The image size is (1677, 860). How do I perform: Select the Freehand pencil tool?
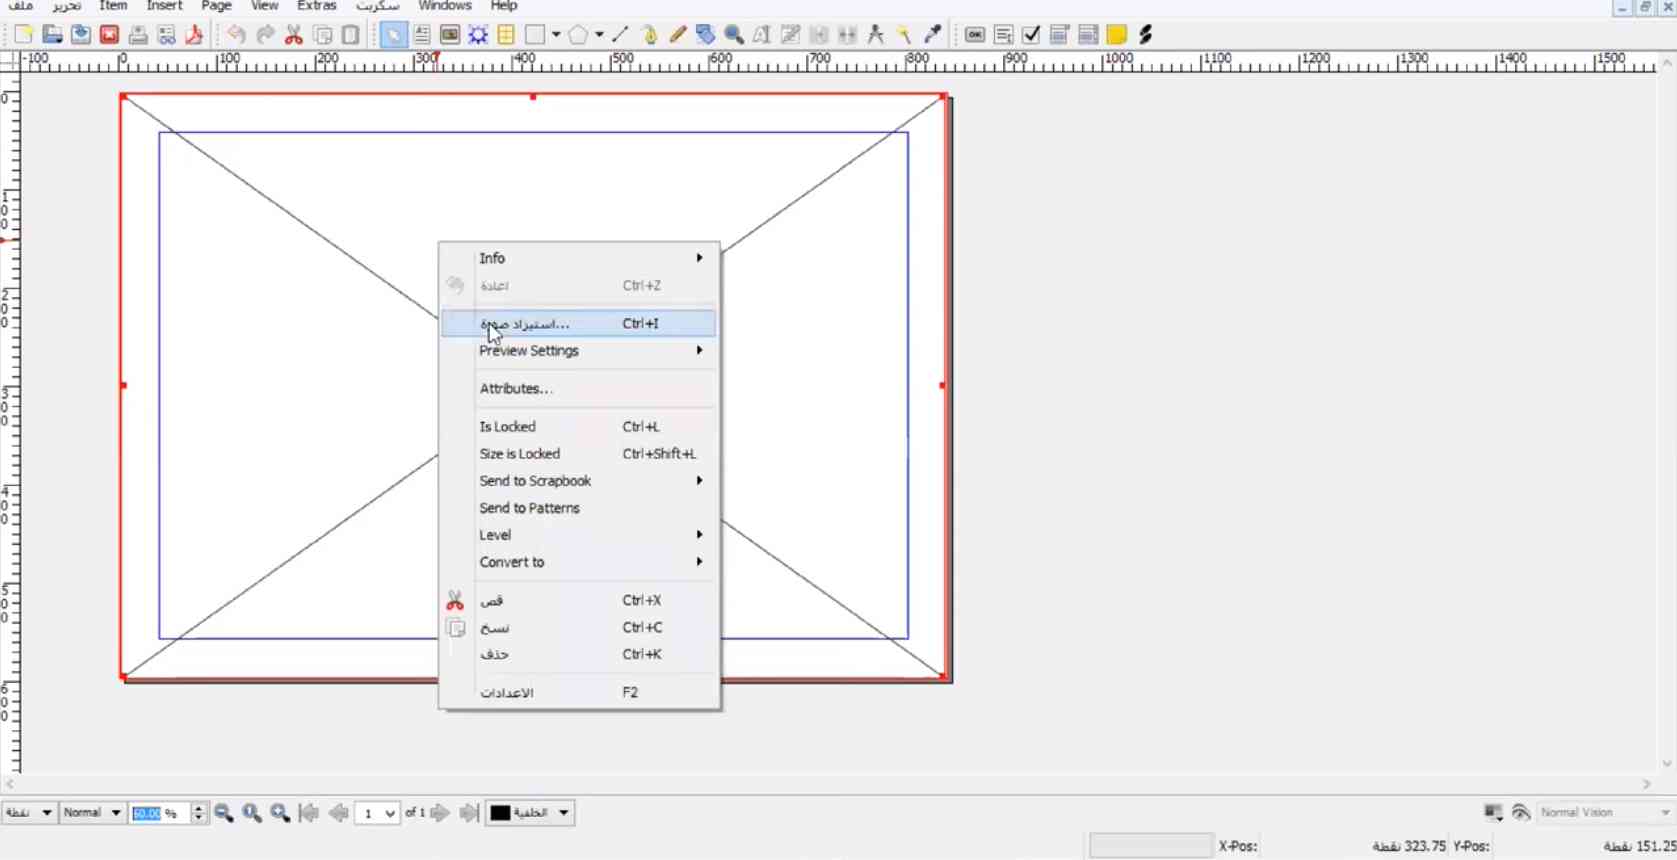[677, 35]
